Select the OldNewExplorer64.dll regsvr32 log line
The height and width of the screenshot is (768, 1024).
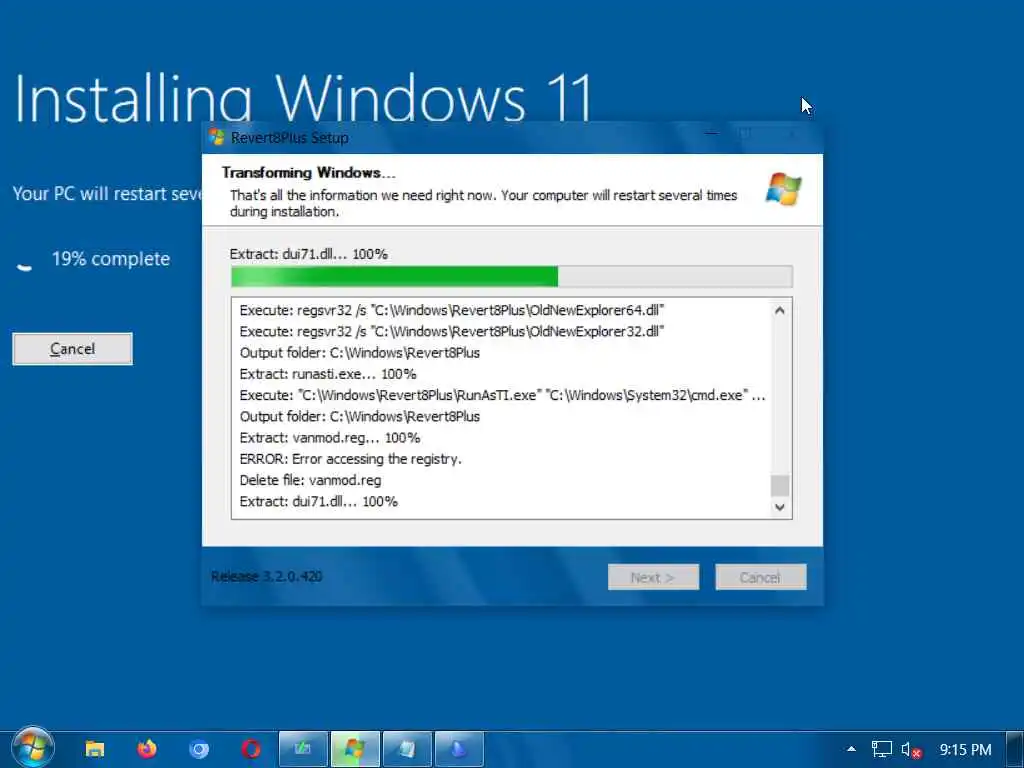pyautogui.click(x=452, y=310)
